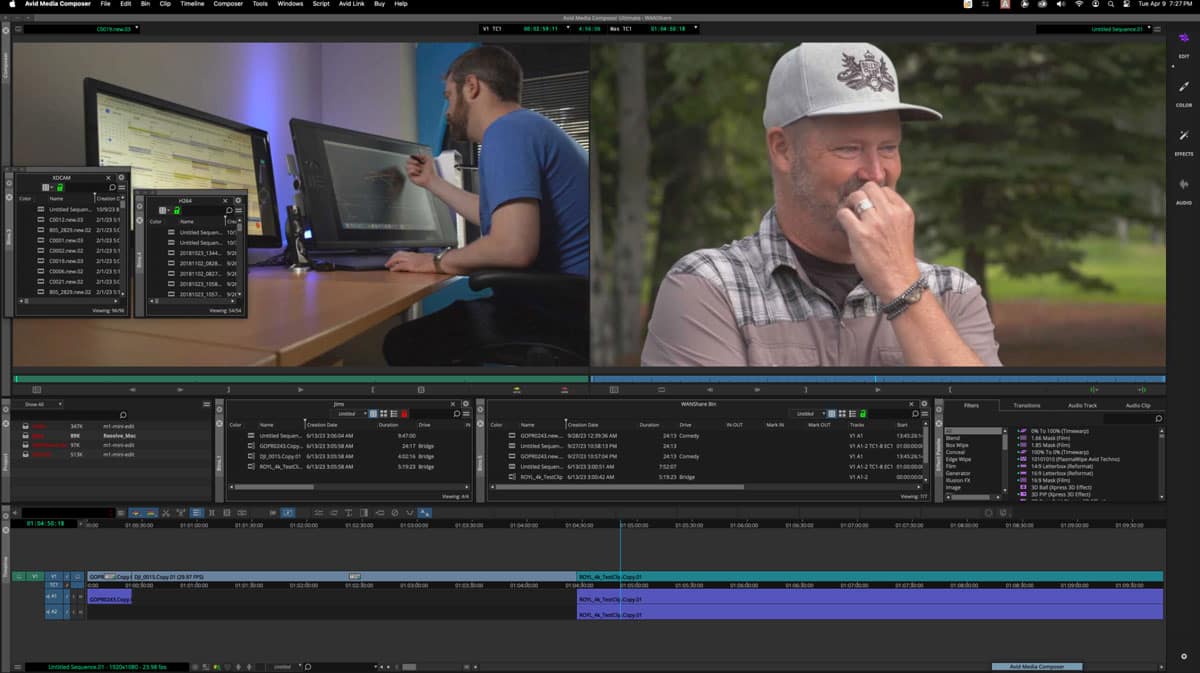Open timecode dropdown arrow beside 01:04:50:18
Image resolution: width=1200 pixels, height=673 pixels.
click(82, 523)
